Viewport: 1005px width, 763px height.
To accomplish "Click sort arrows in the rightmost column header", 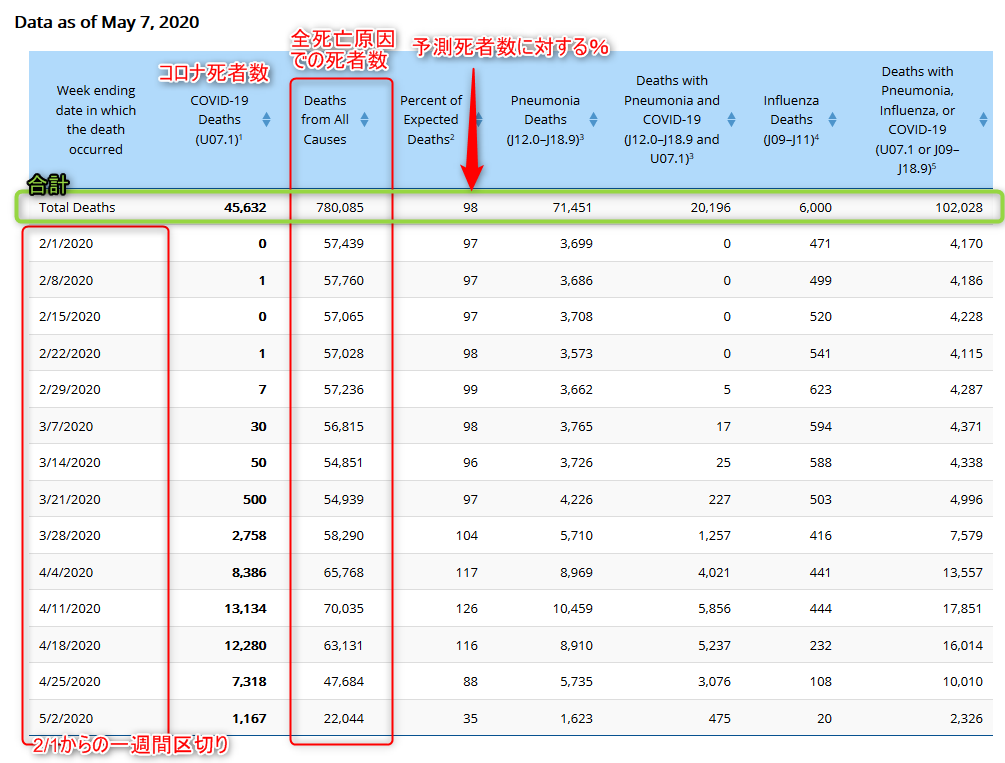I will click(980, 120).
